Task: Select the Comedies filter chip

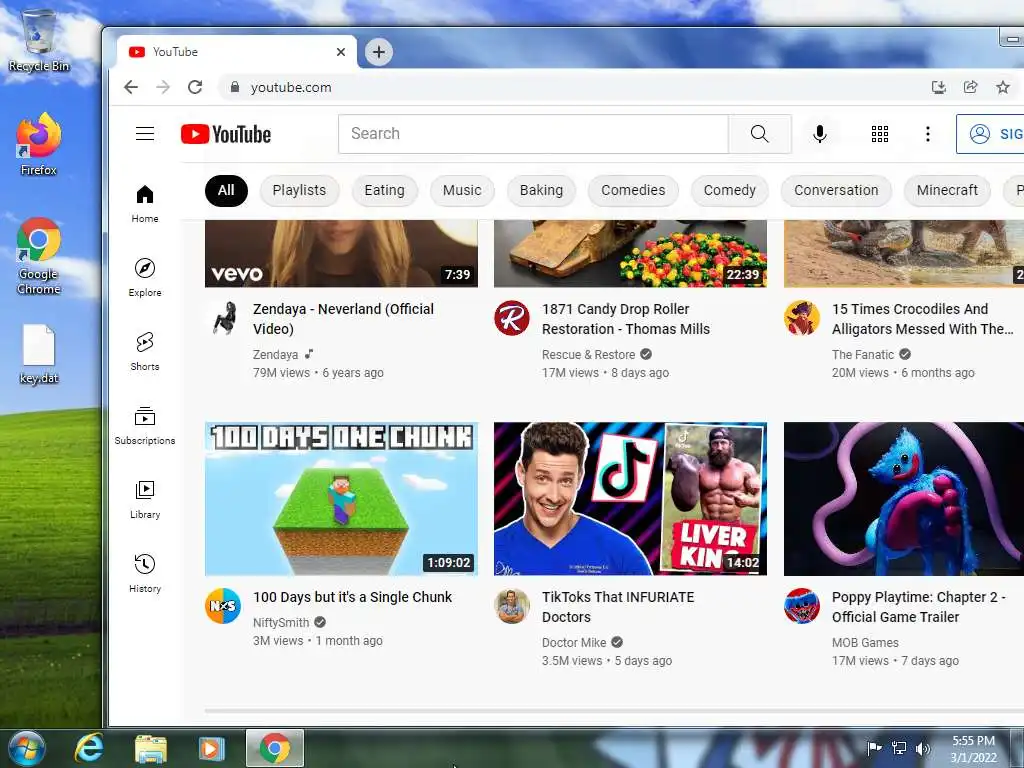Action: coord(633,191)
